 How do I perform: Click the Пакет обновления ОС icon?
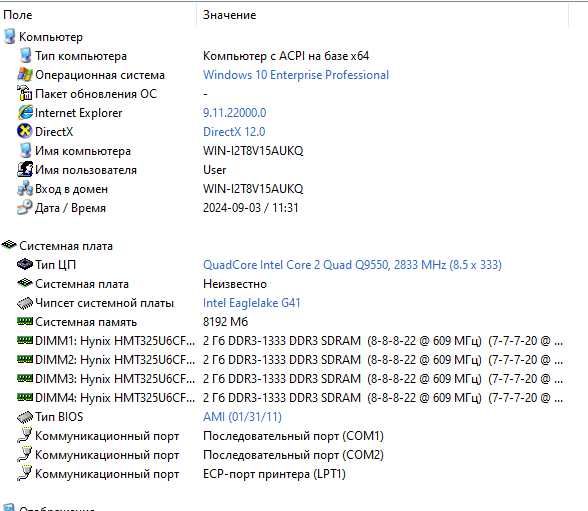(25, 93)
